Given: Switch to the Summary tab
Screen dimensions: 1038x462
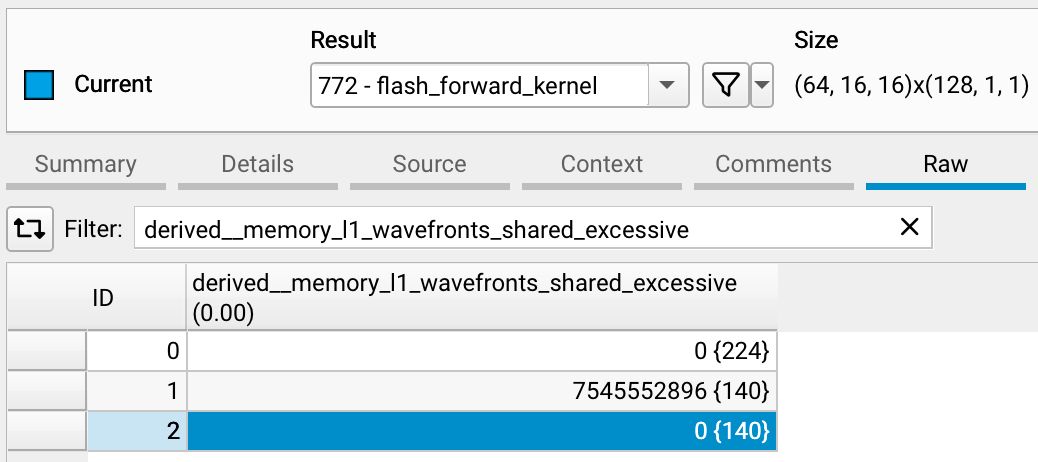Looking at the screenshot, I should [x=86, y=165].
